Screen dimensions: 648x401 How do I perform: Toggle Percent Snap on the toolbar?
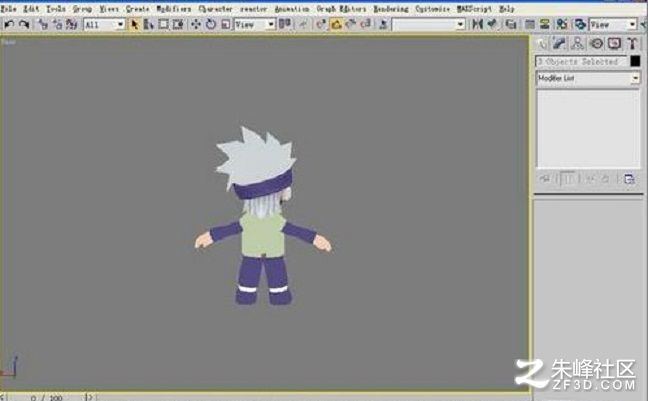pos(351,24)
